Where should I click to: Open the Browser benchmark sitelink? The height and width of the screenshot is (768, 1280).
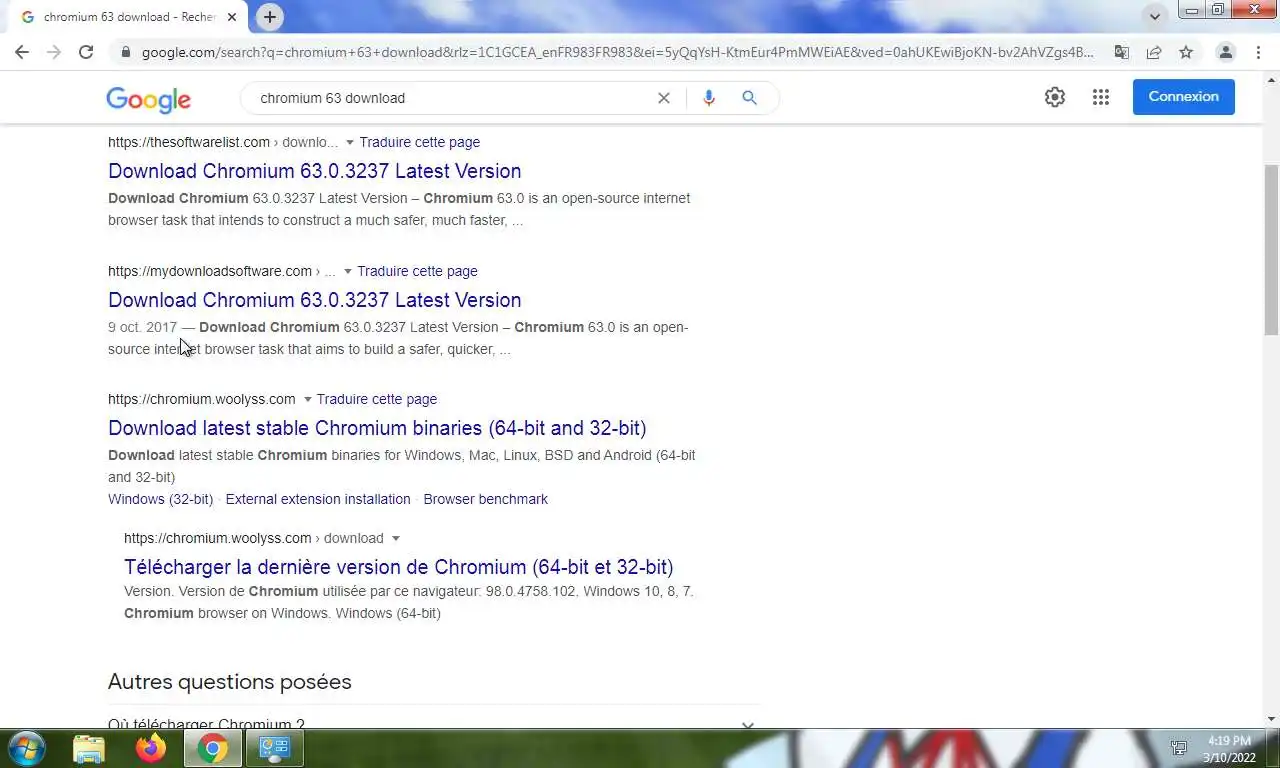[x=486, y=499]
